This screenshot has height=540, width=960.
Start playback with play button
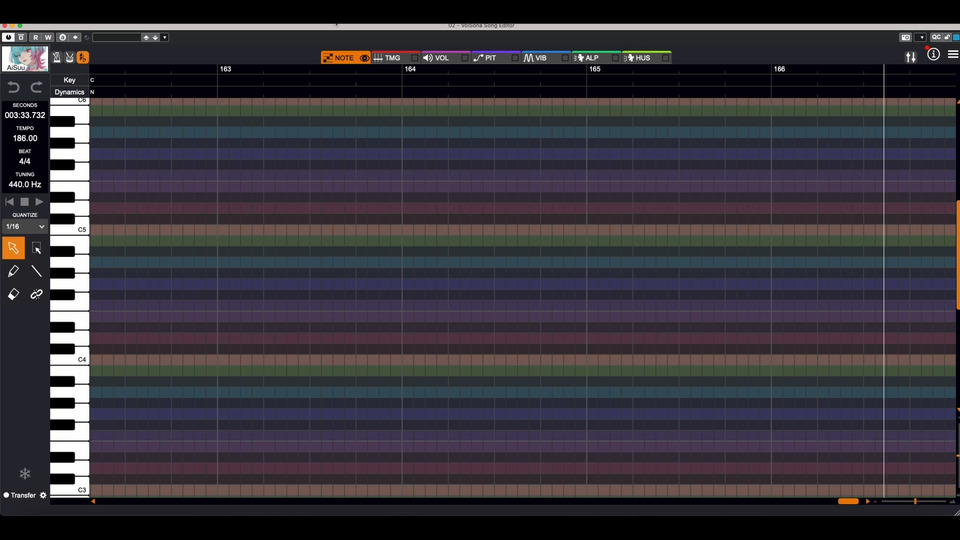[x=39, y=201]
